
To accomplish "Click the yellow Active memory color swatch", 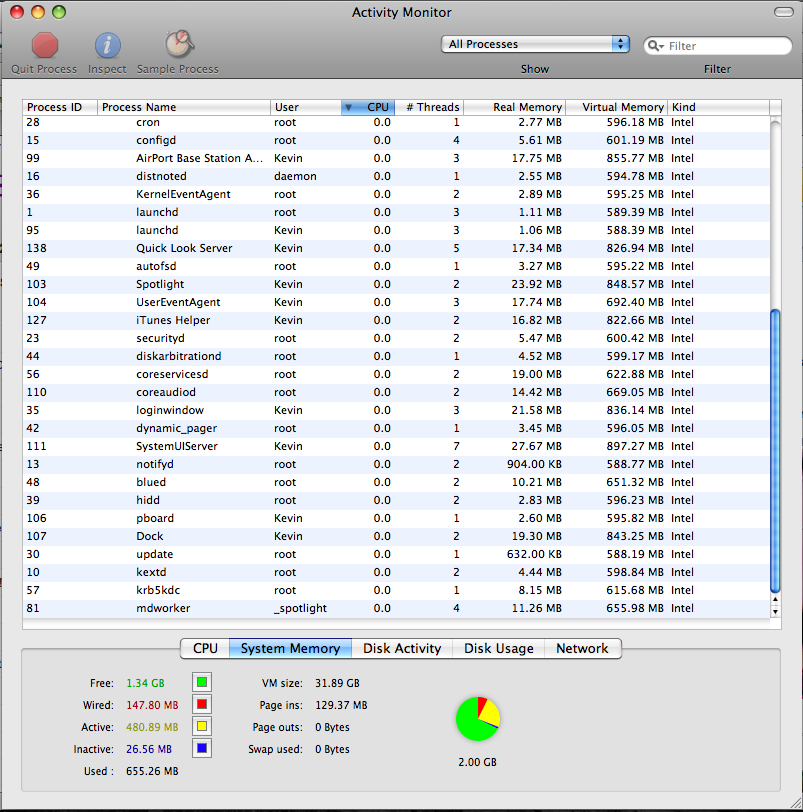I will tap(202, 727).
